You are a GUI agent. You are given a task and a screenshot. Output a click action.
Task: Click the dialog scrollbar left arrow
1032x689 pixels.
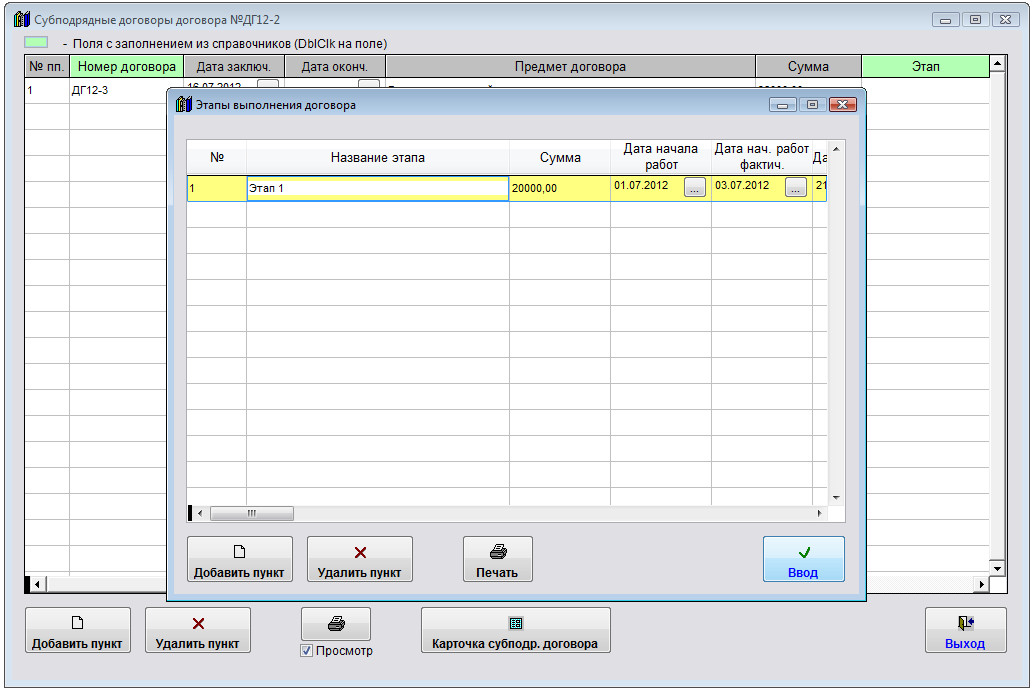[200, 513]
